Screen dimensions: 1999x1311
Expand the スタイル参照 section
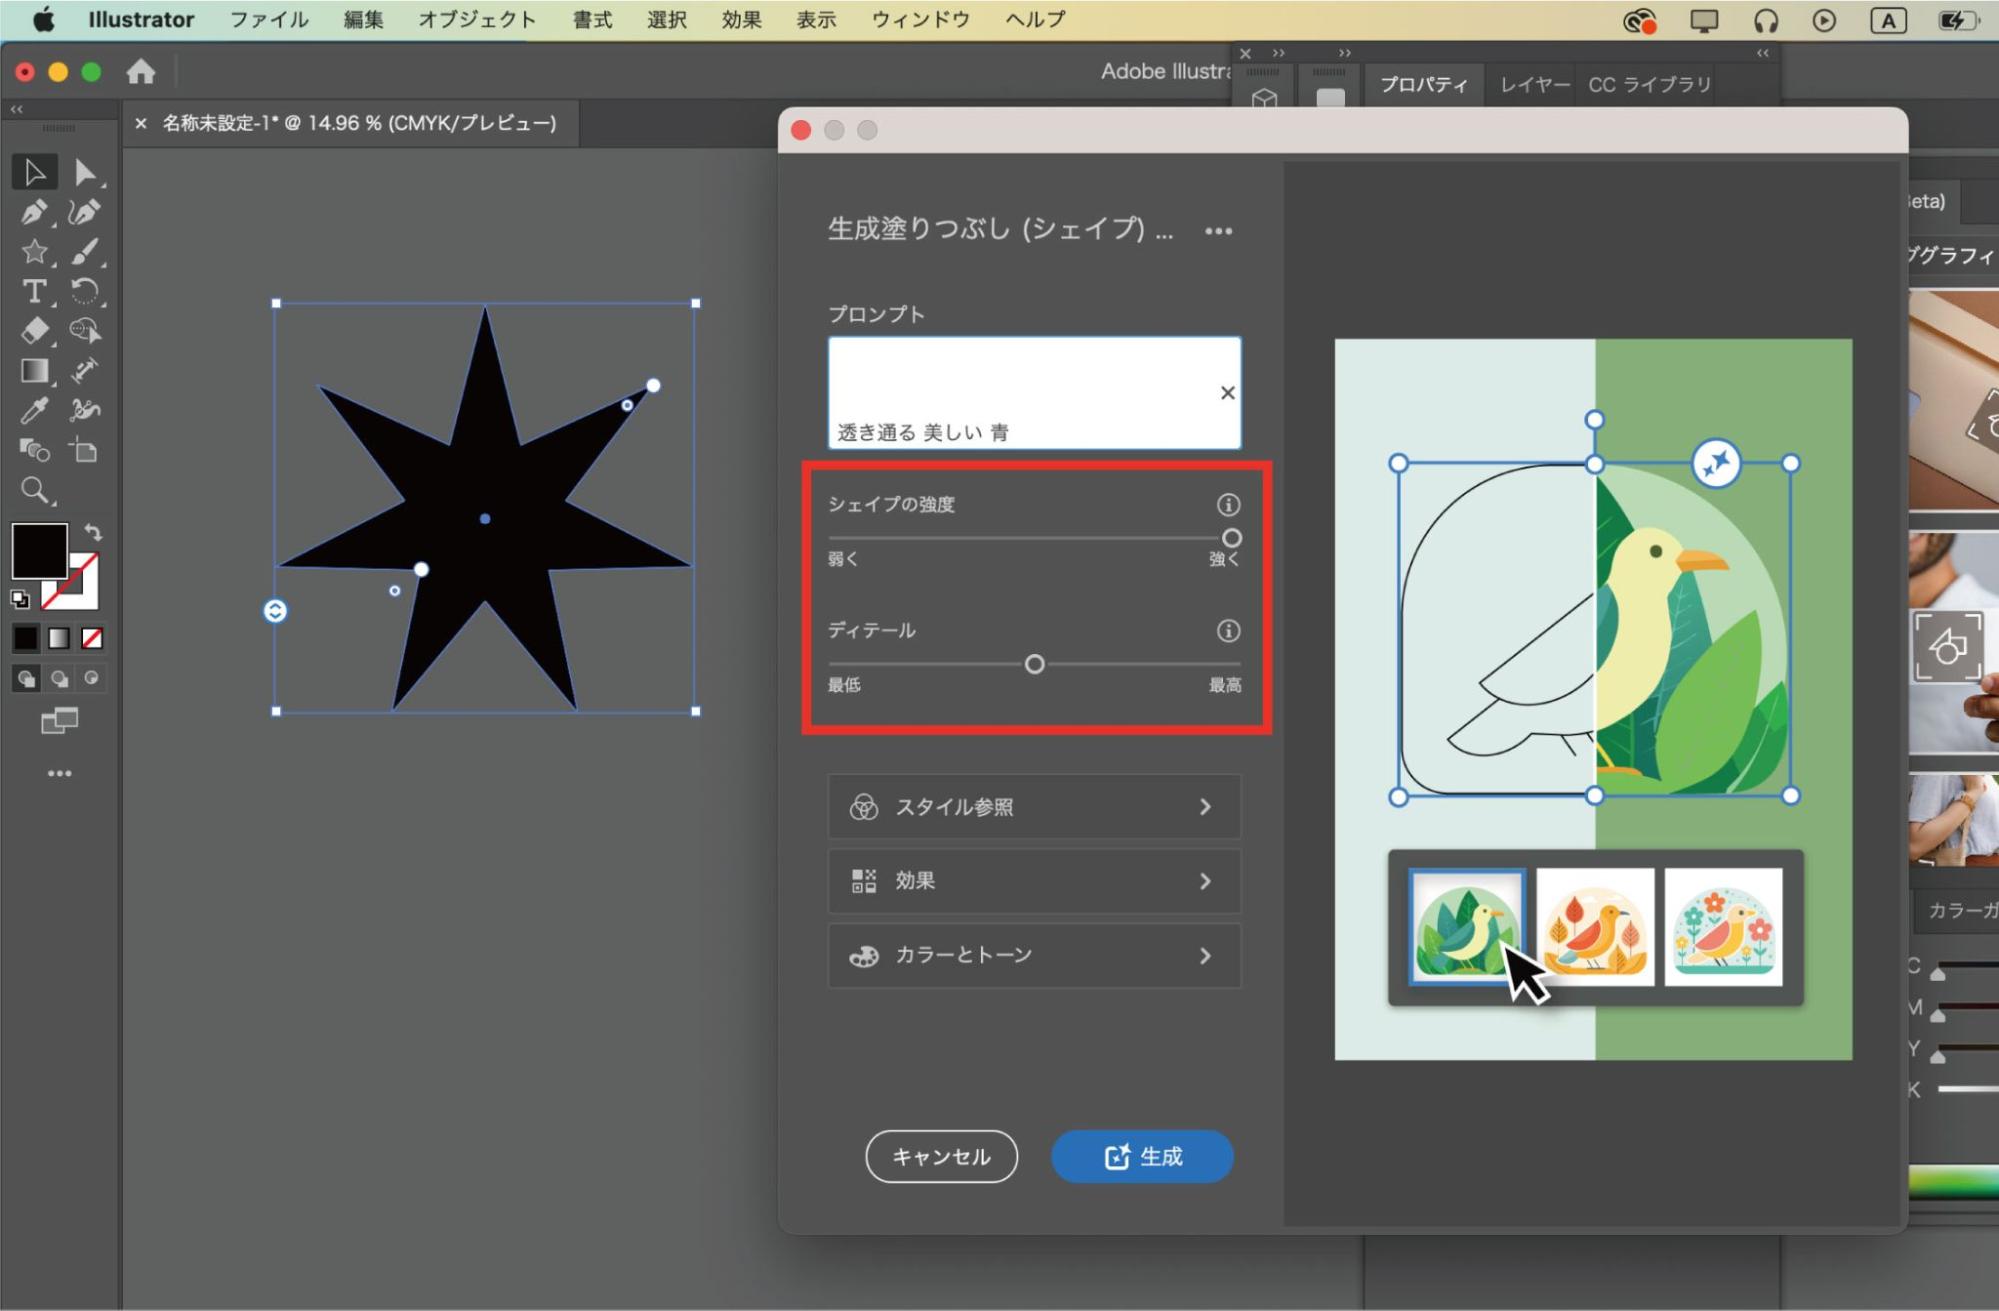1034,807
